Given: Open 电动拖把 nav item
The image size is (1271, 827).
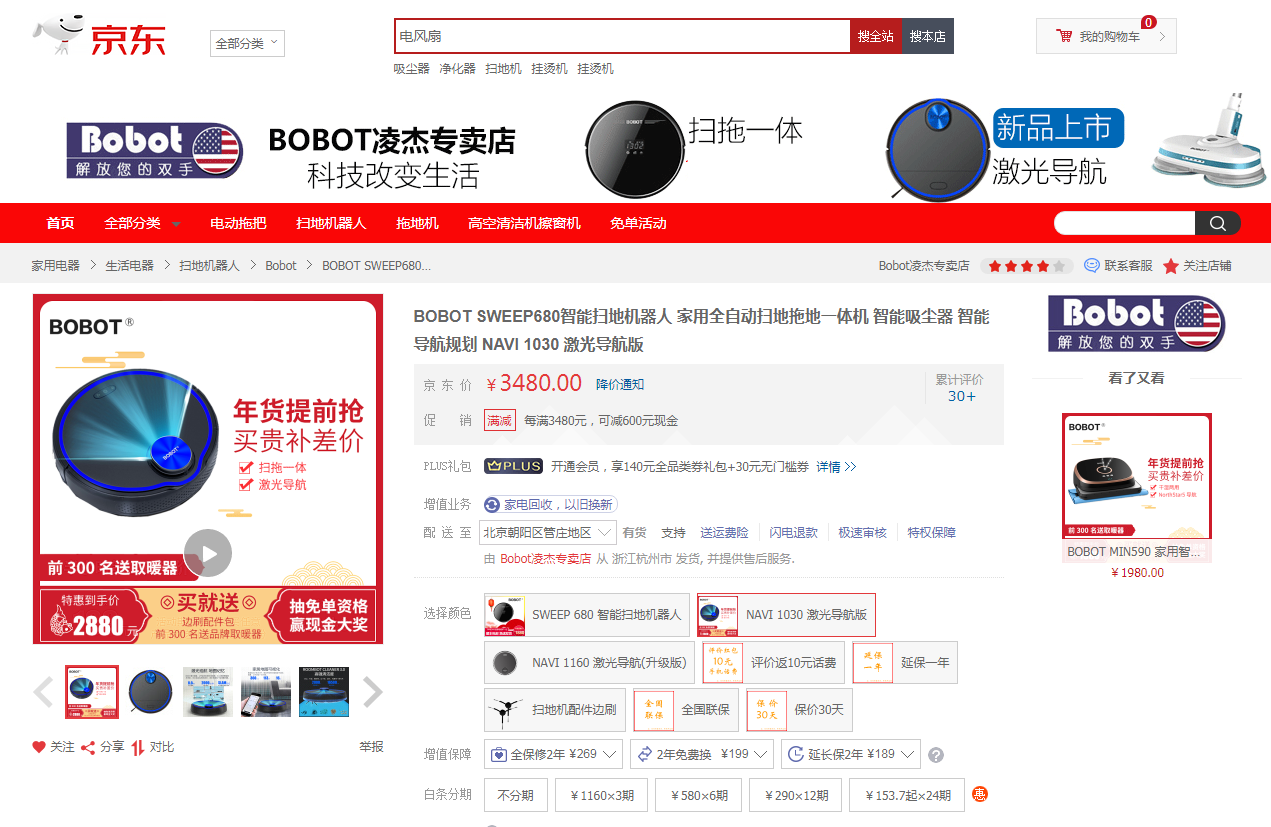Looking at the screenshot, I should (x=238, y=223).
